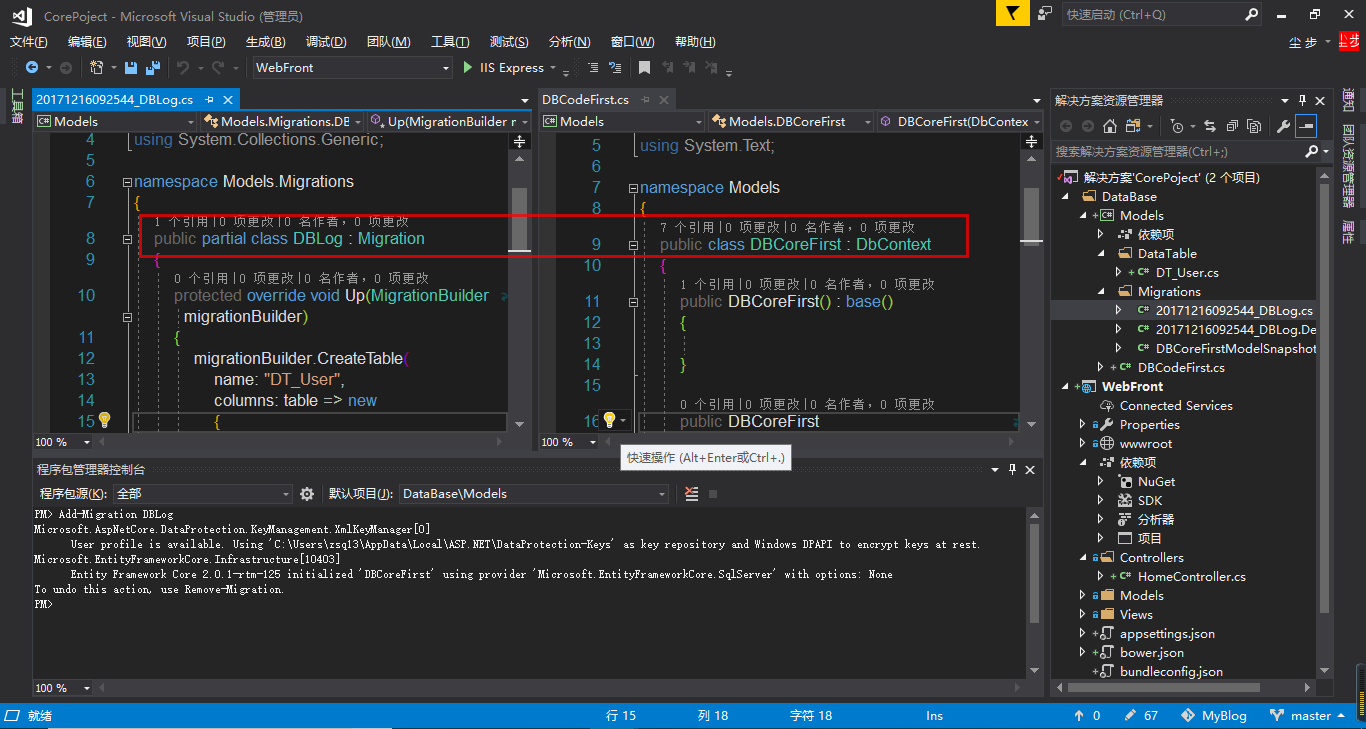This screenshot has width=1366, height=729.
Task: Open the 工具箱 side panel tab
Action: 17,106
